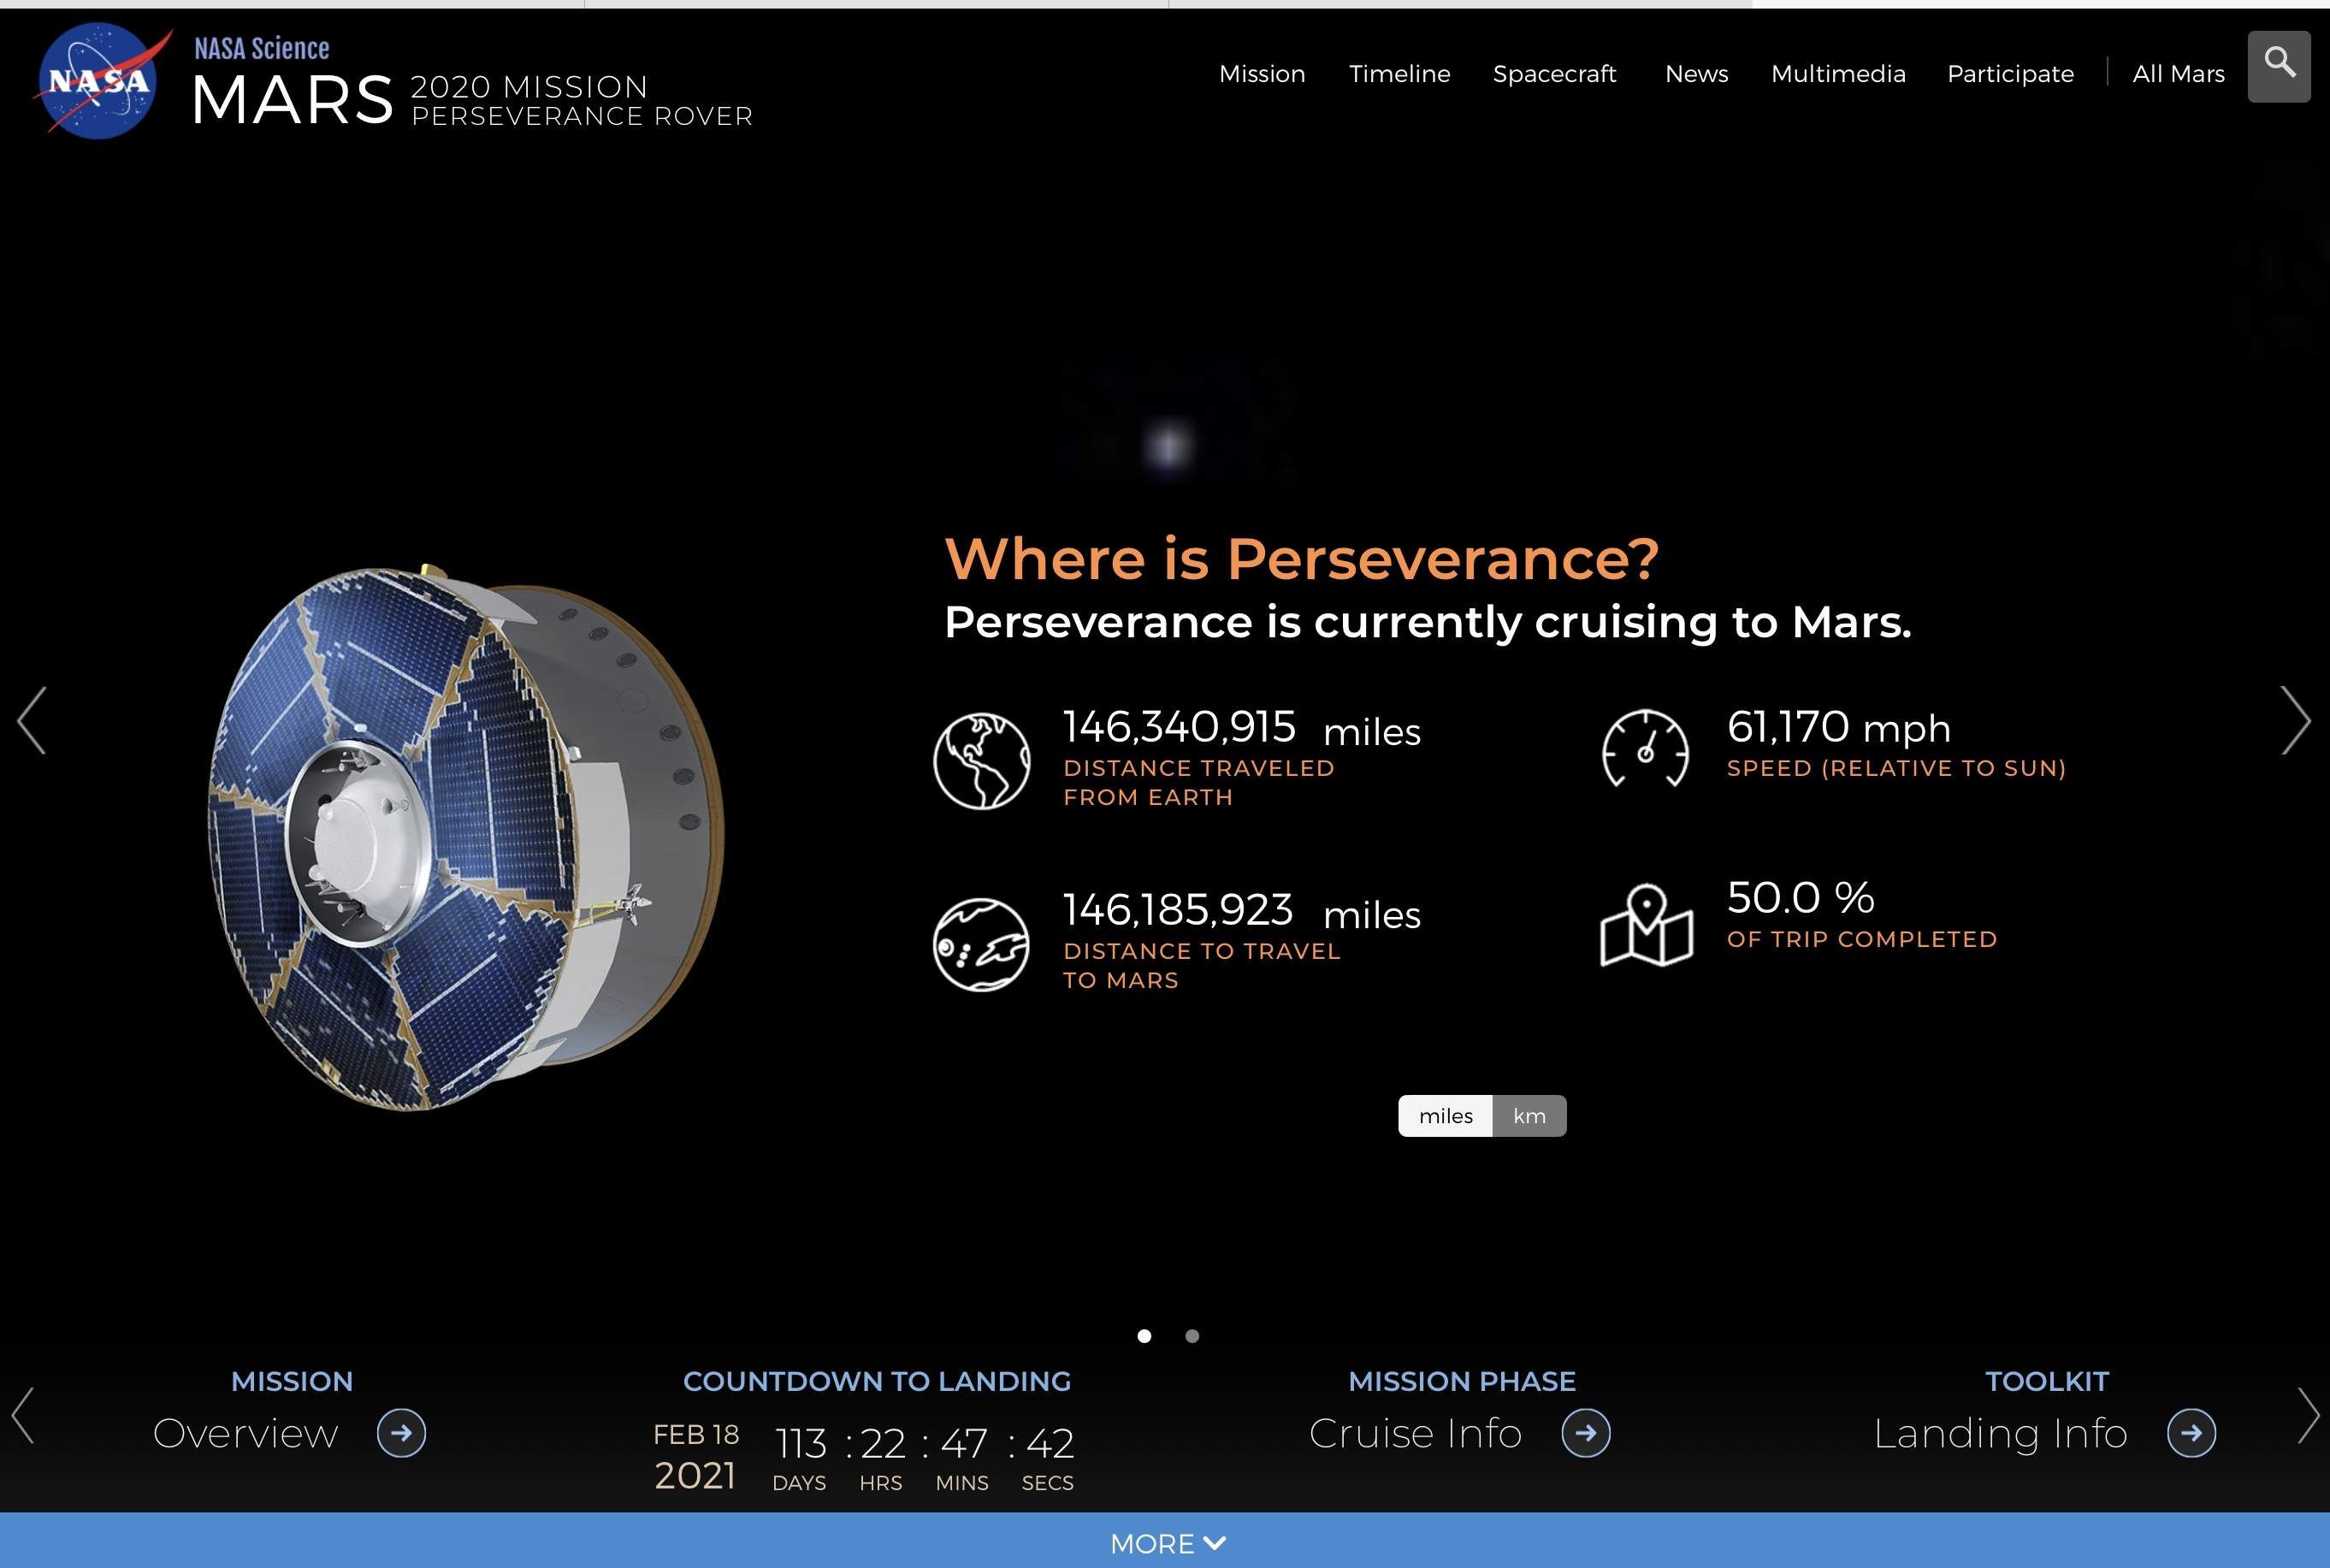Click the Perseverance spacecraft image

tap(465, 838)
